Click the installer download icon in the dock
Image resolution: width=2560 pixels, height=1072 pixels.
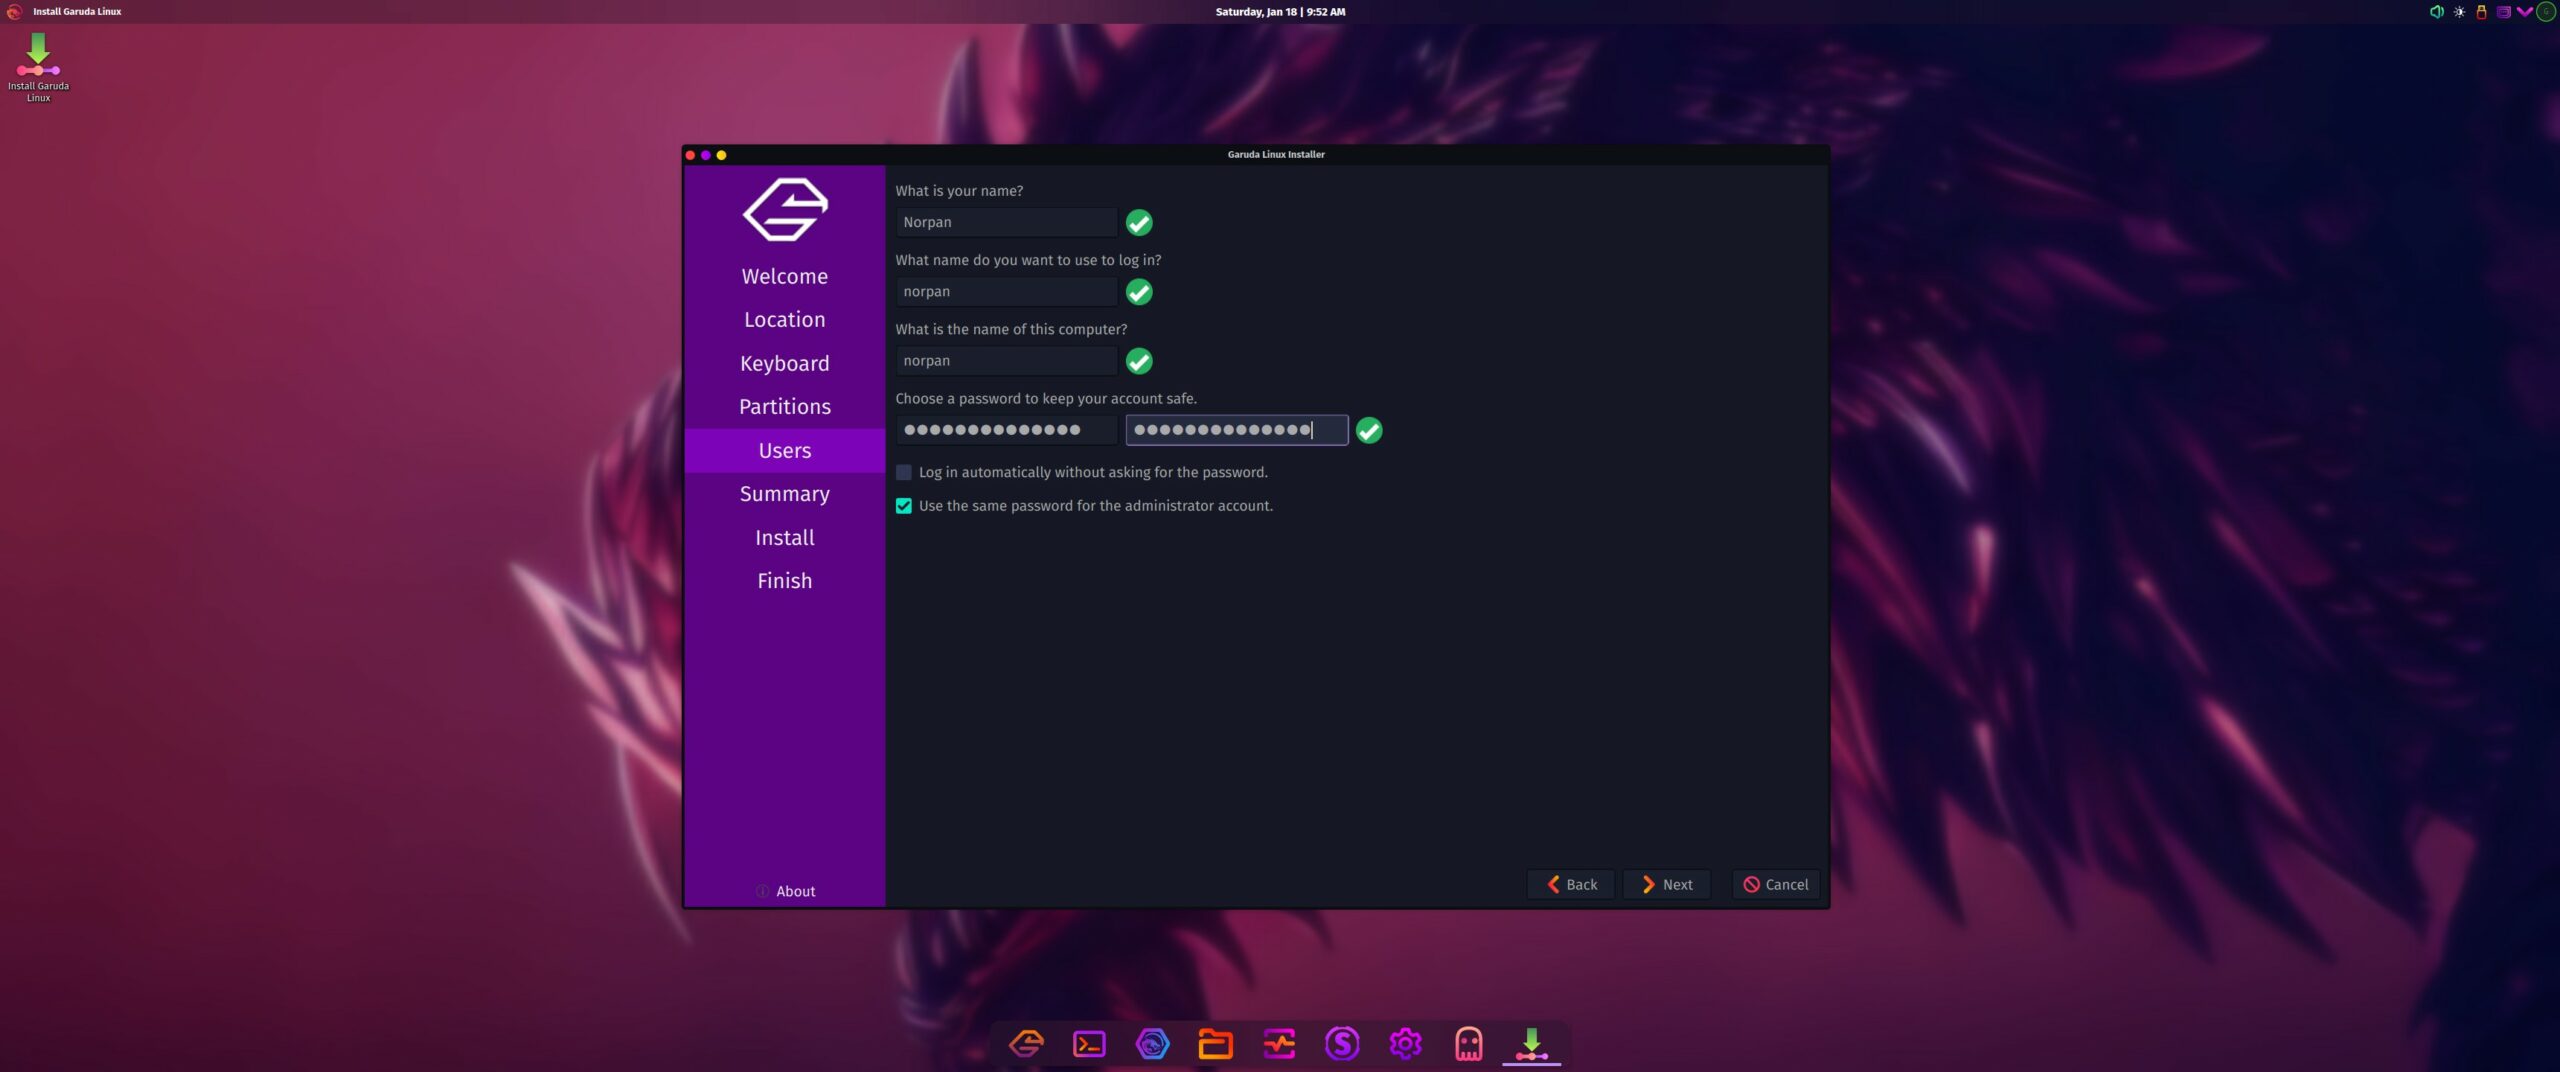click(x=1531, y=1044)
